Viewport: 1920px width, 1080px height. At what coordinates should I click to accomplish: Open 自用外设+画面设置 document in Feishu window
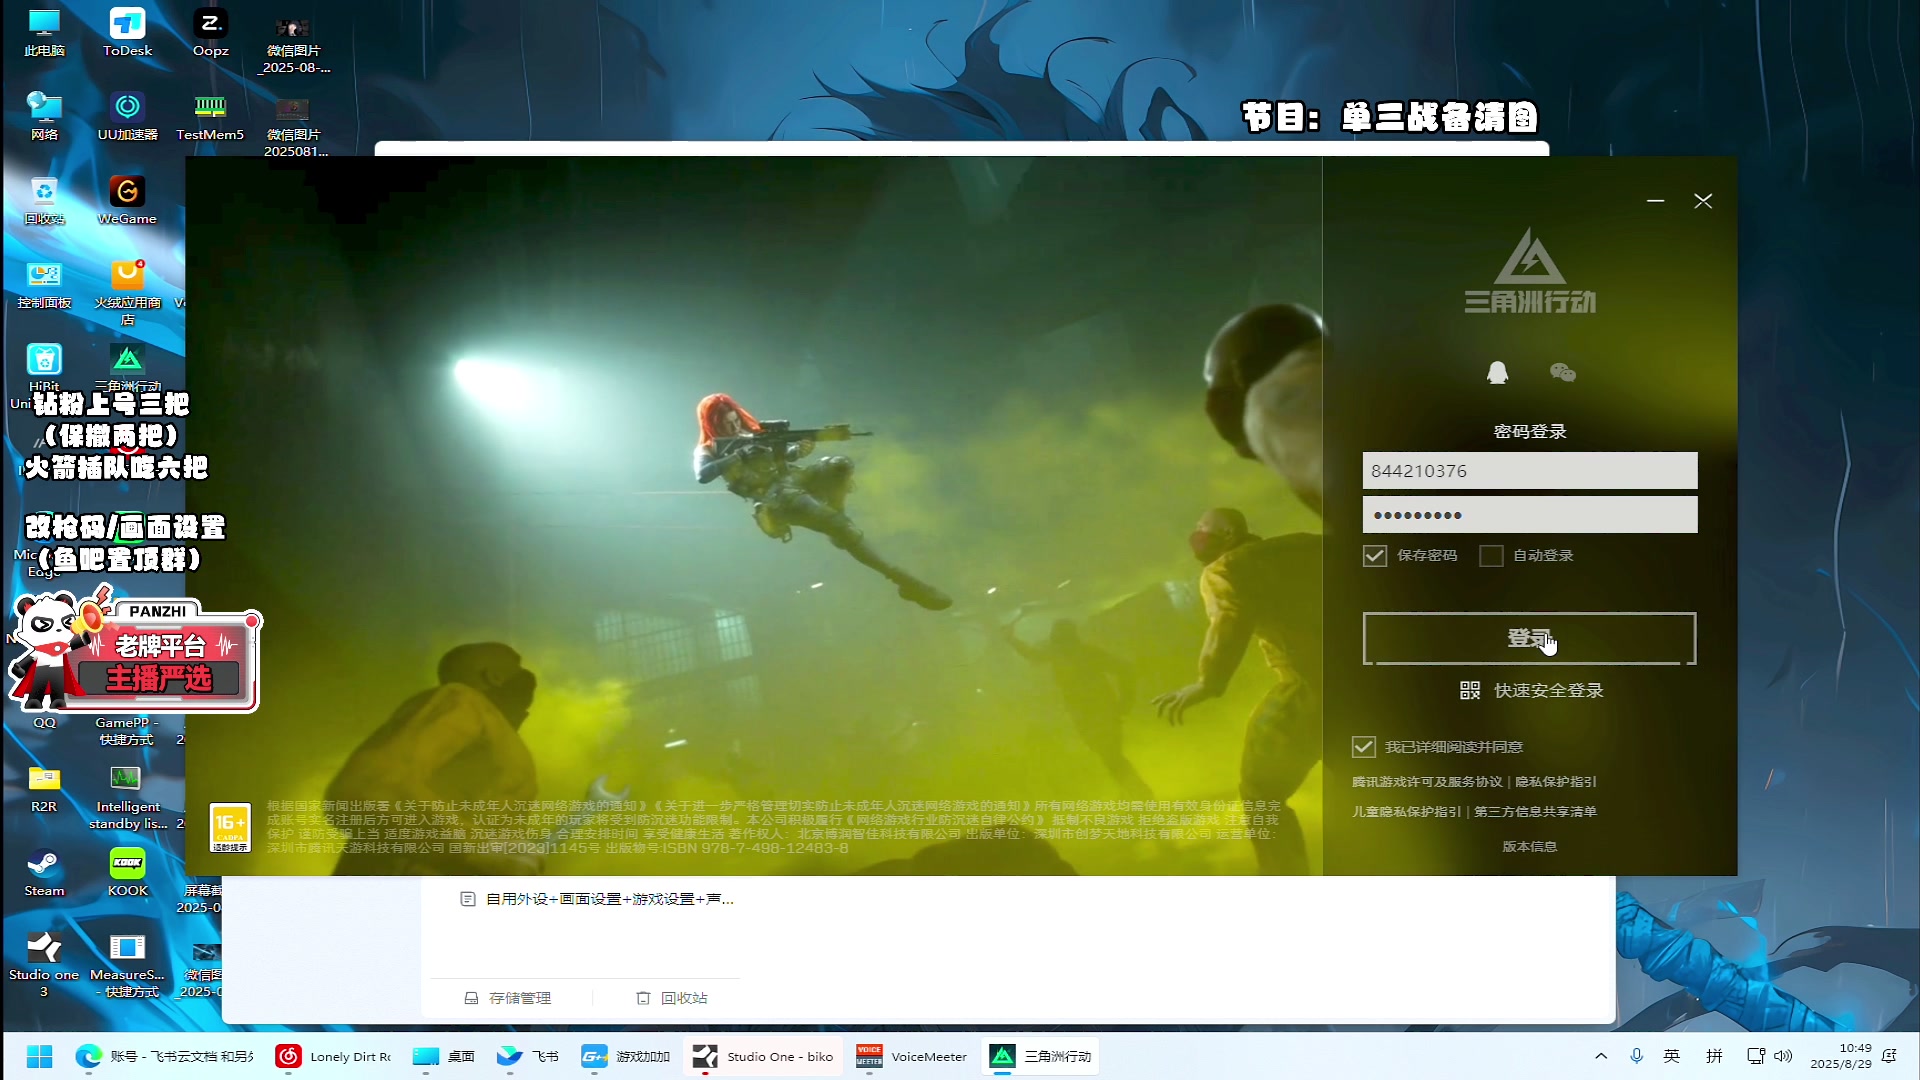tap(597, 899)
